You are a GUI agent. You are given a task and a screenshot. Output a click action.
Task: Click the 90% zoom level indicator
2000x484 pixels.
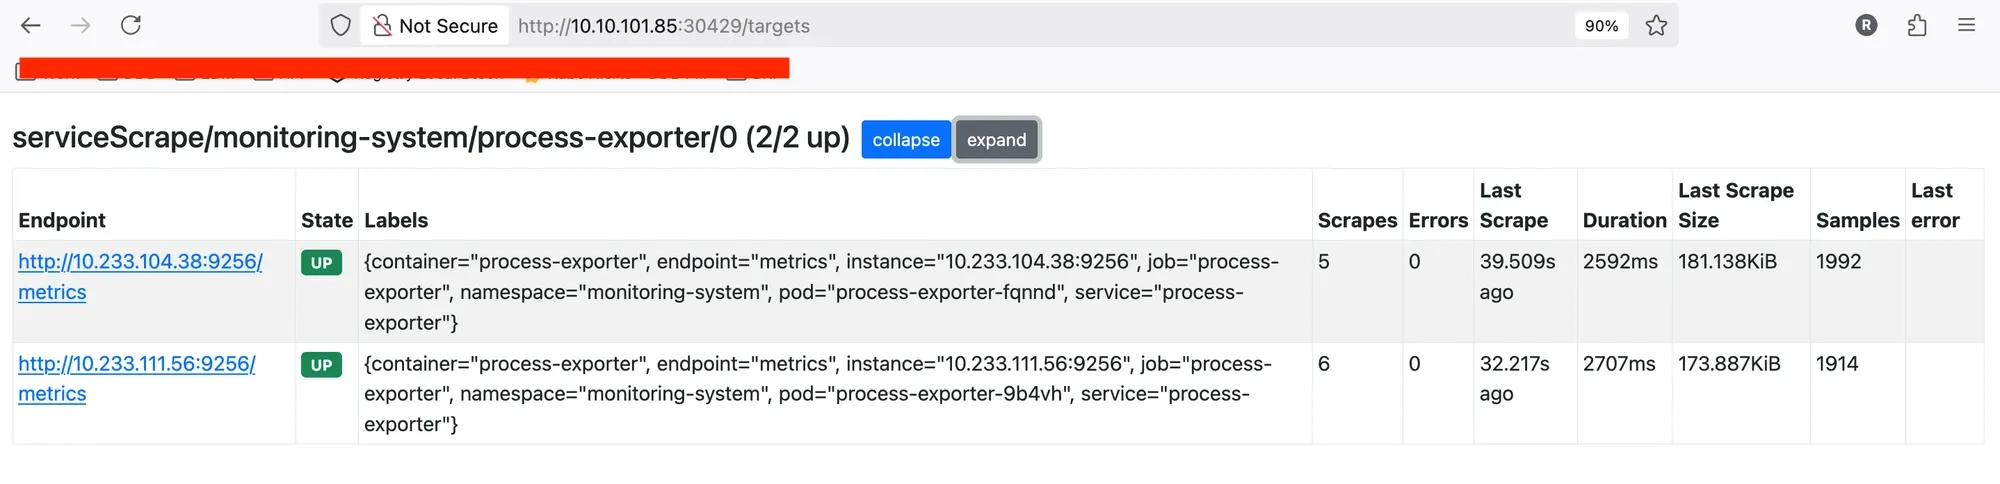pos(1601,26)
